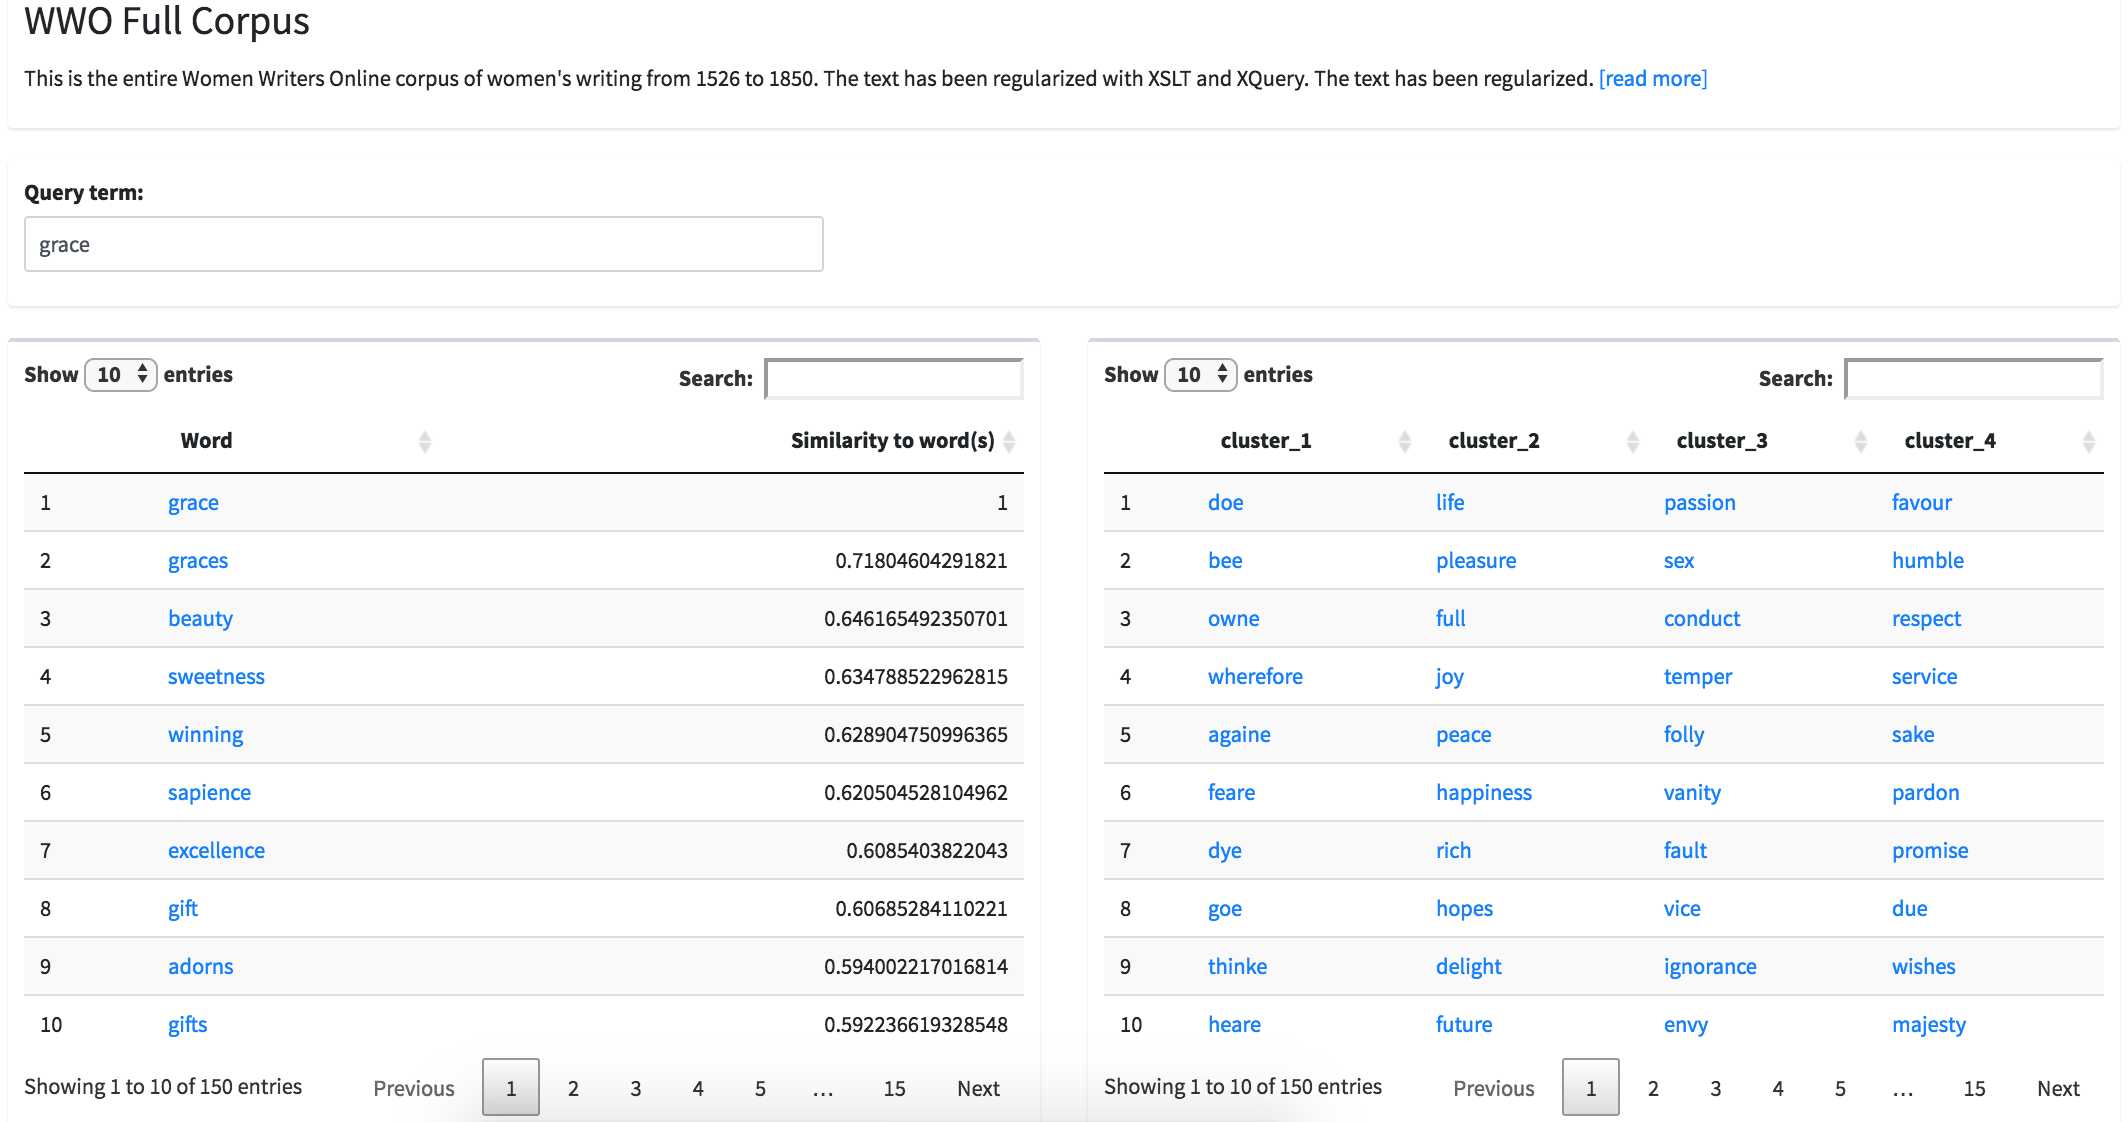Open the sweetness entry
This screenshot has height=1122, width=2128.
click(216, 676)
